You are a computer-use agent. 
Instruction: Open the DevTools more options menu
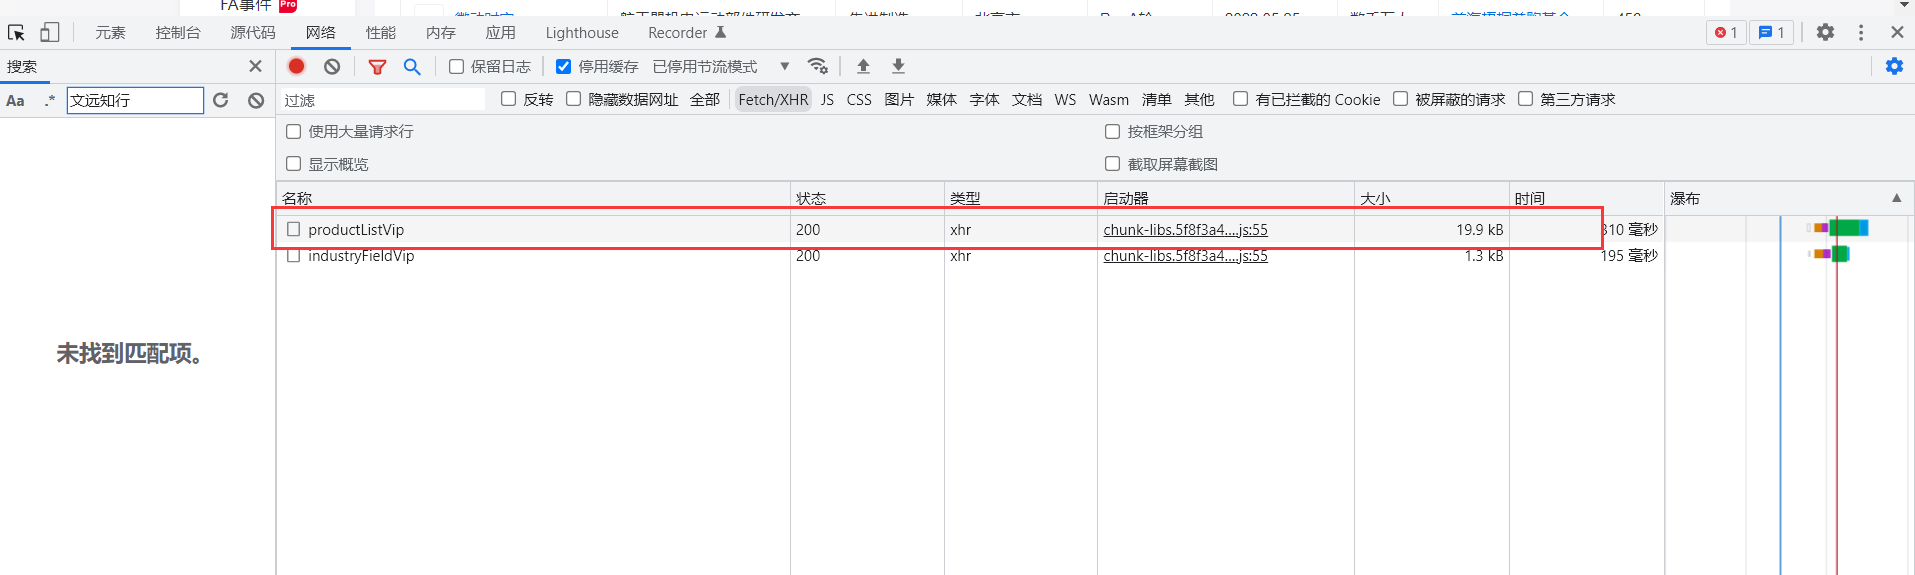click(1861, 33)
